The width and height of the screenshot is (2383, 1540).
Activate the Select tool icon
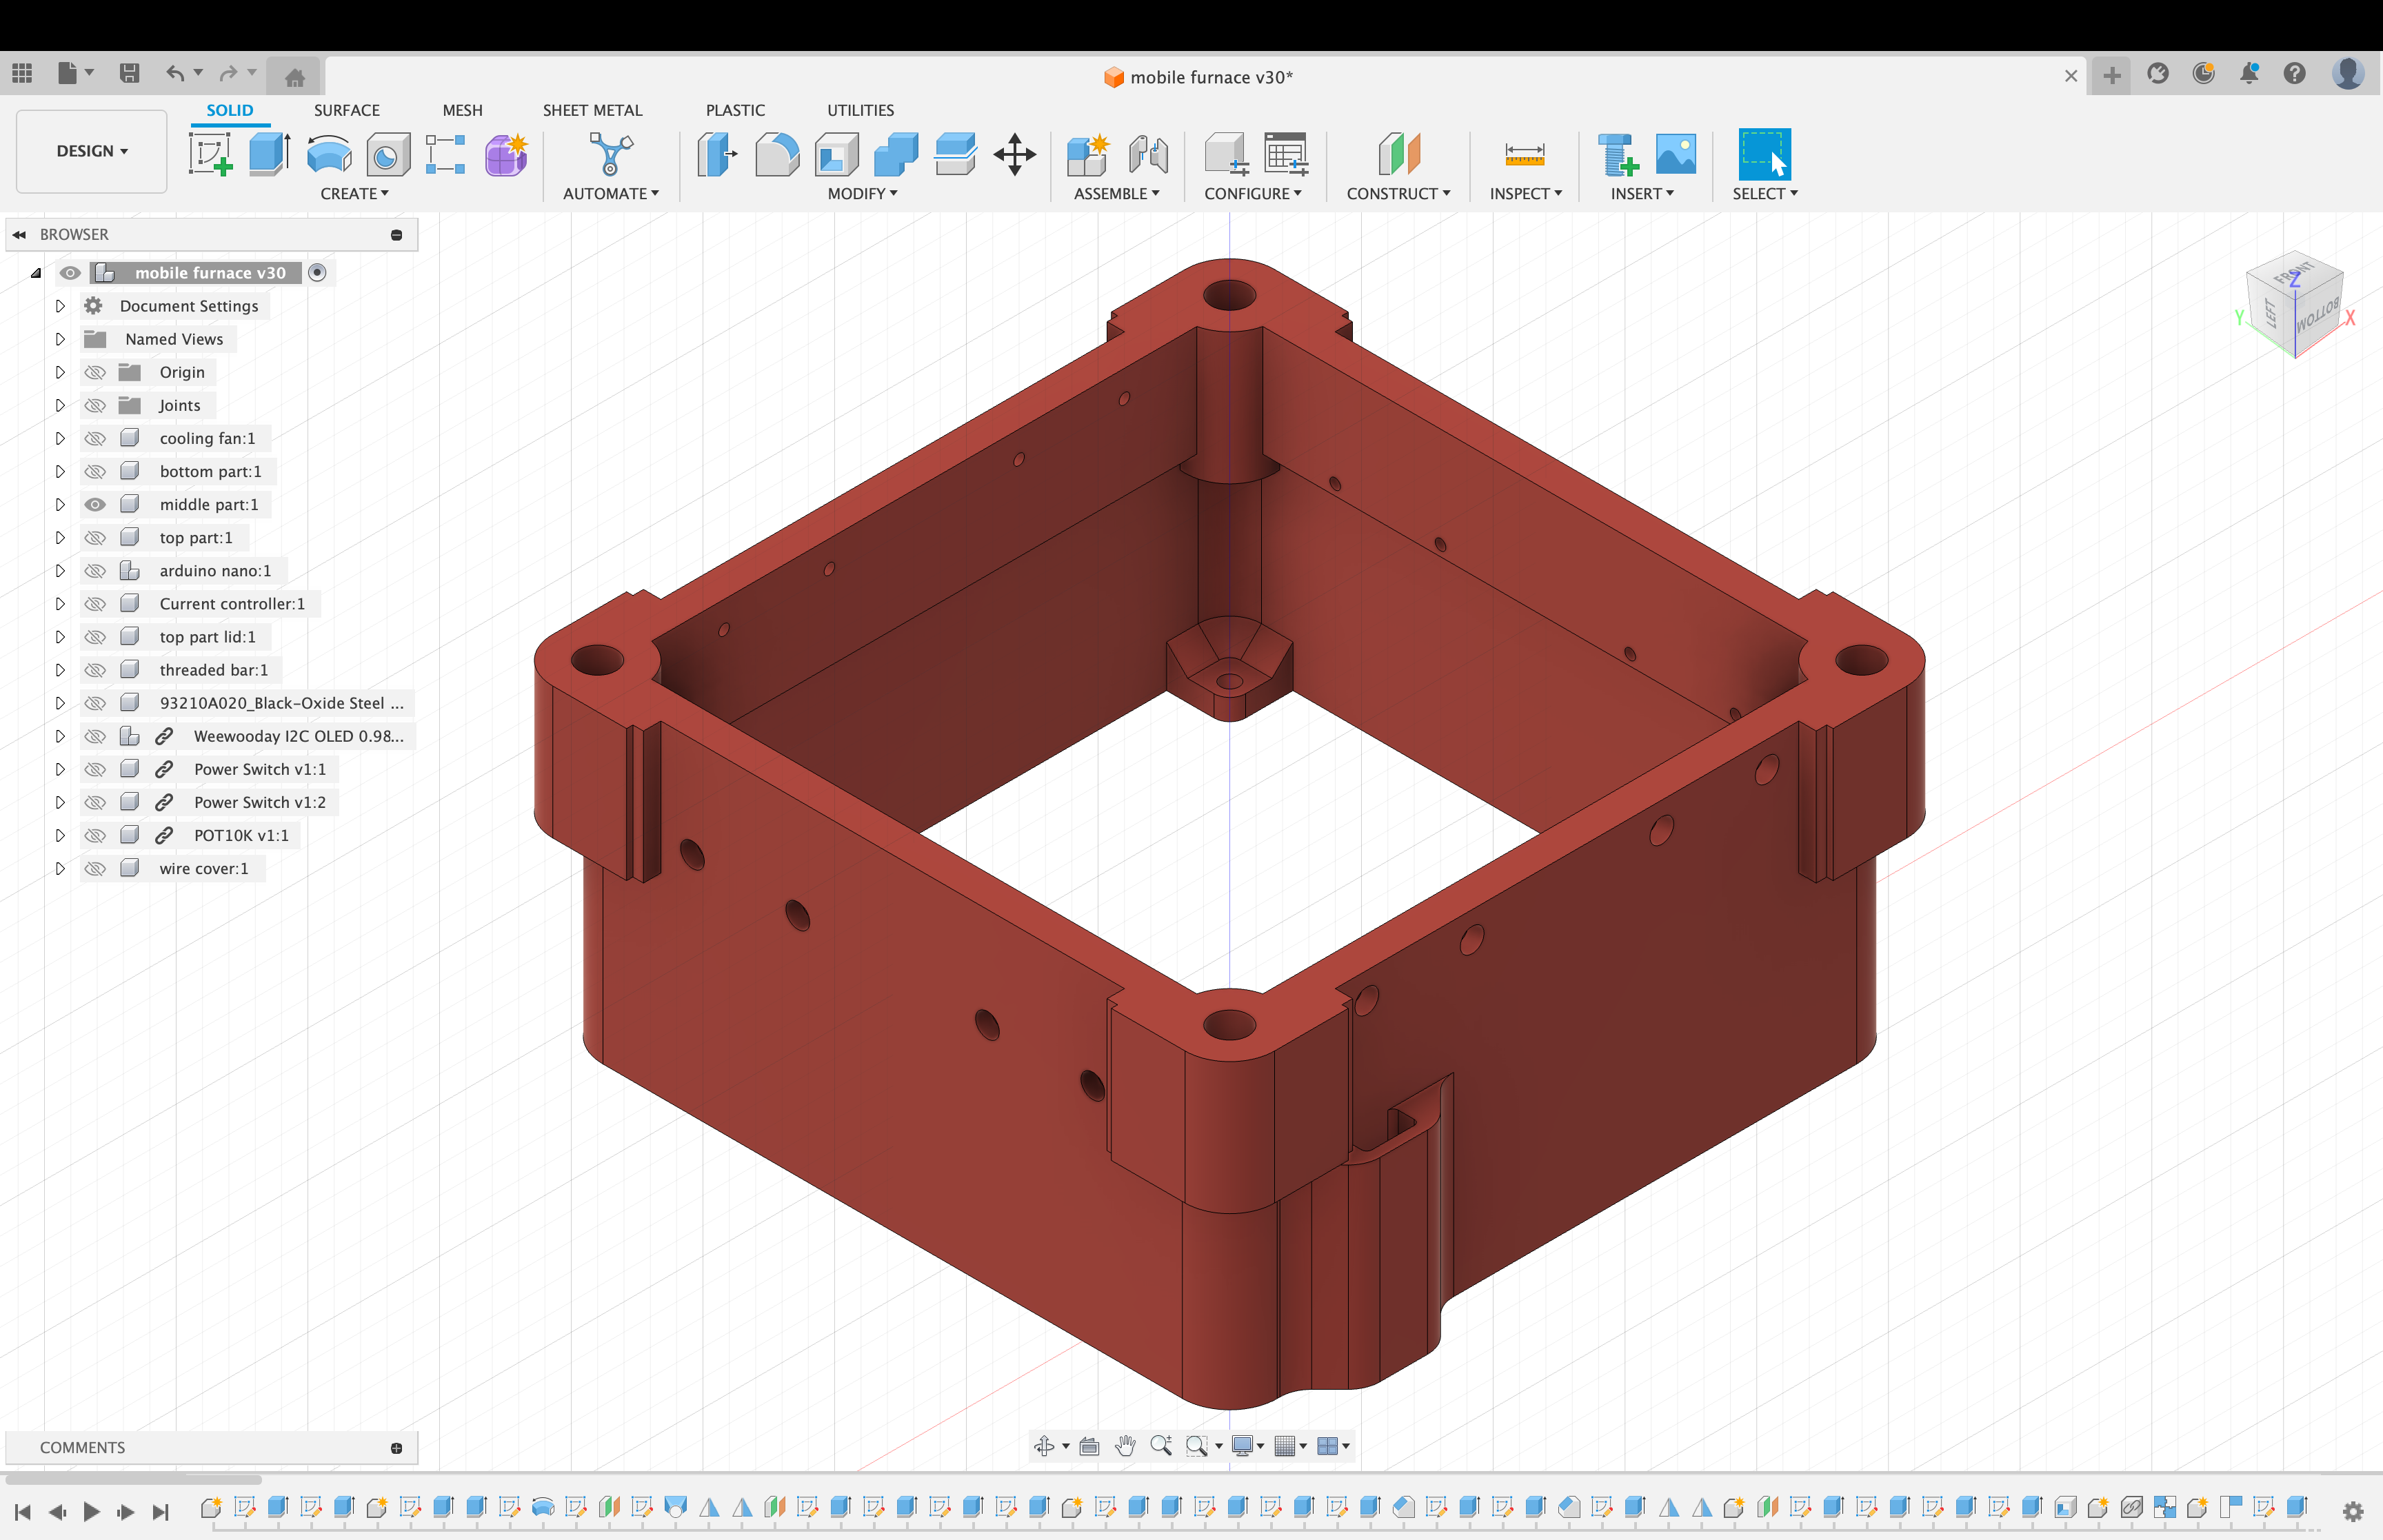point(1764,155)
